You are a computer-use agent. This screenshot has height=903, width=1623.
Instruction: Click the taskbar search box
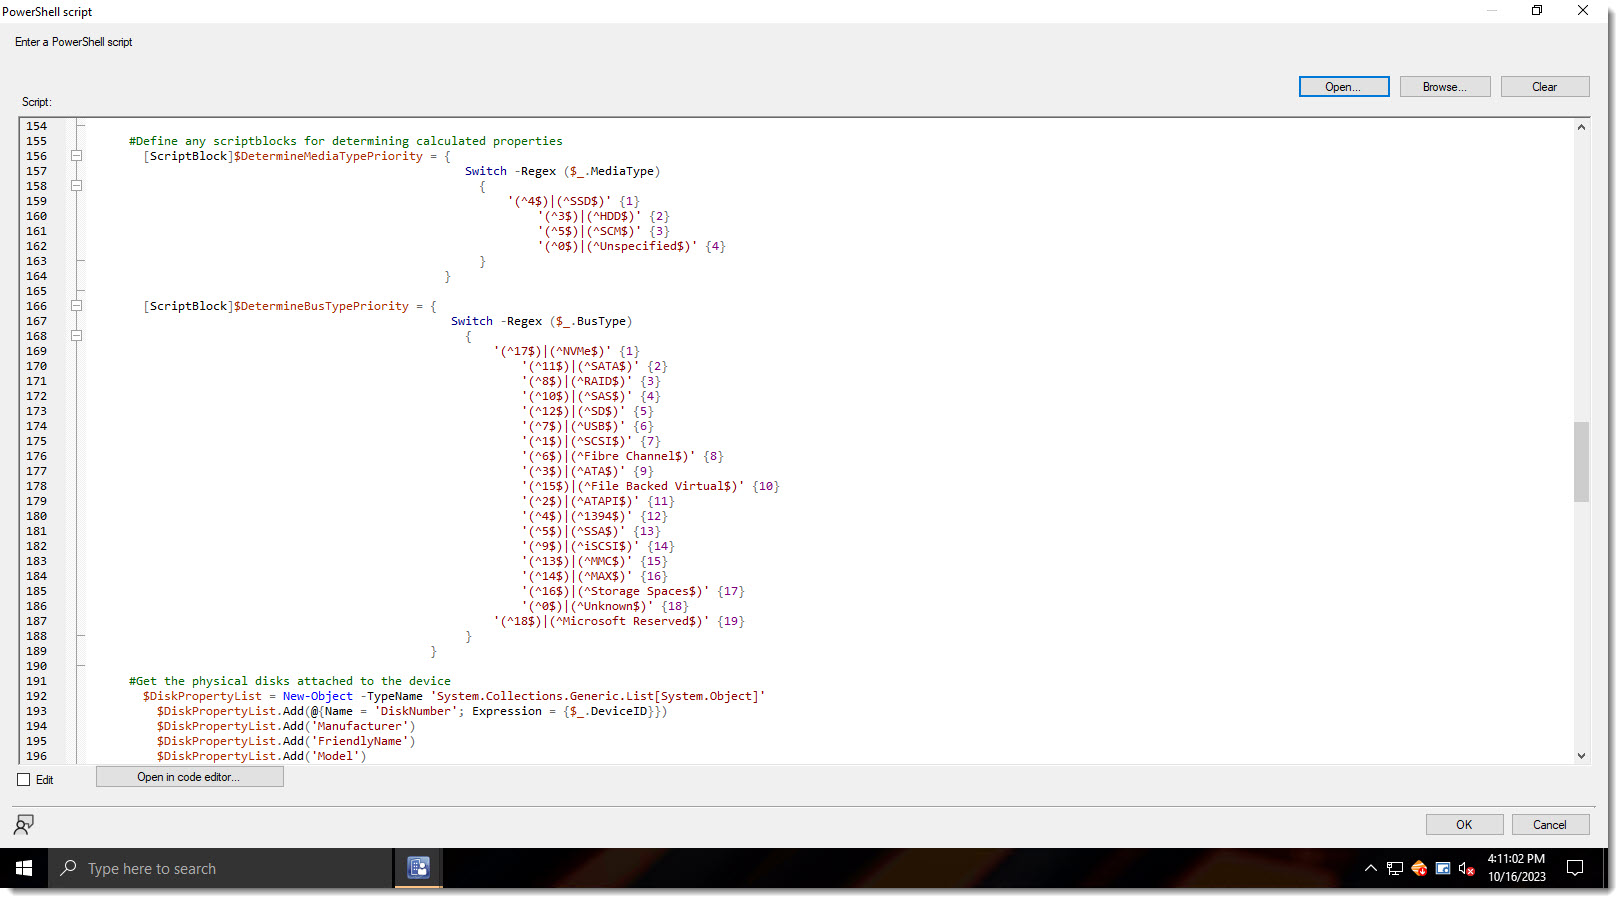pyautogui.click(x=220, y=868)
